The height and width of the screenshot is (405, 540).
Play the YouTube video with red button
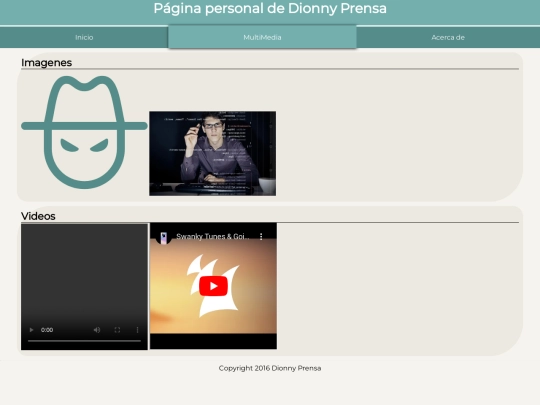click(213, 286)
